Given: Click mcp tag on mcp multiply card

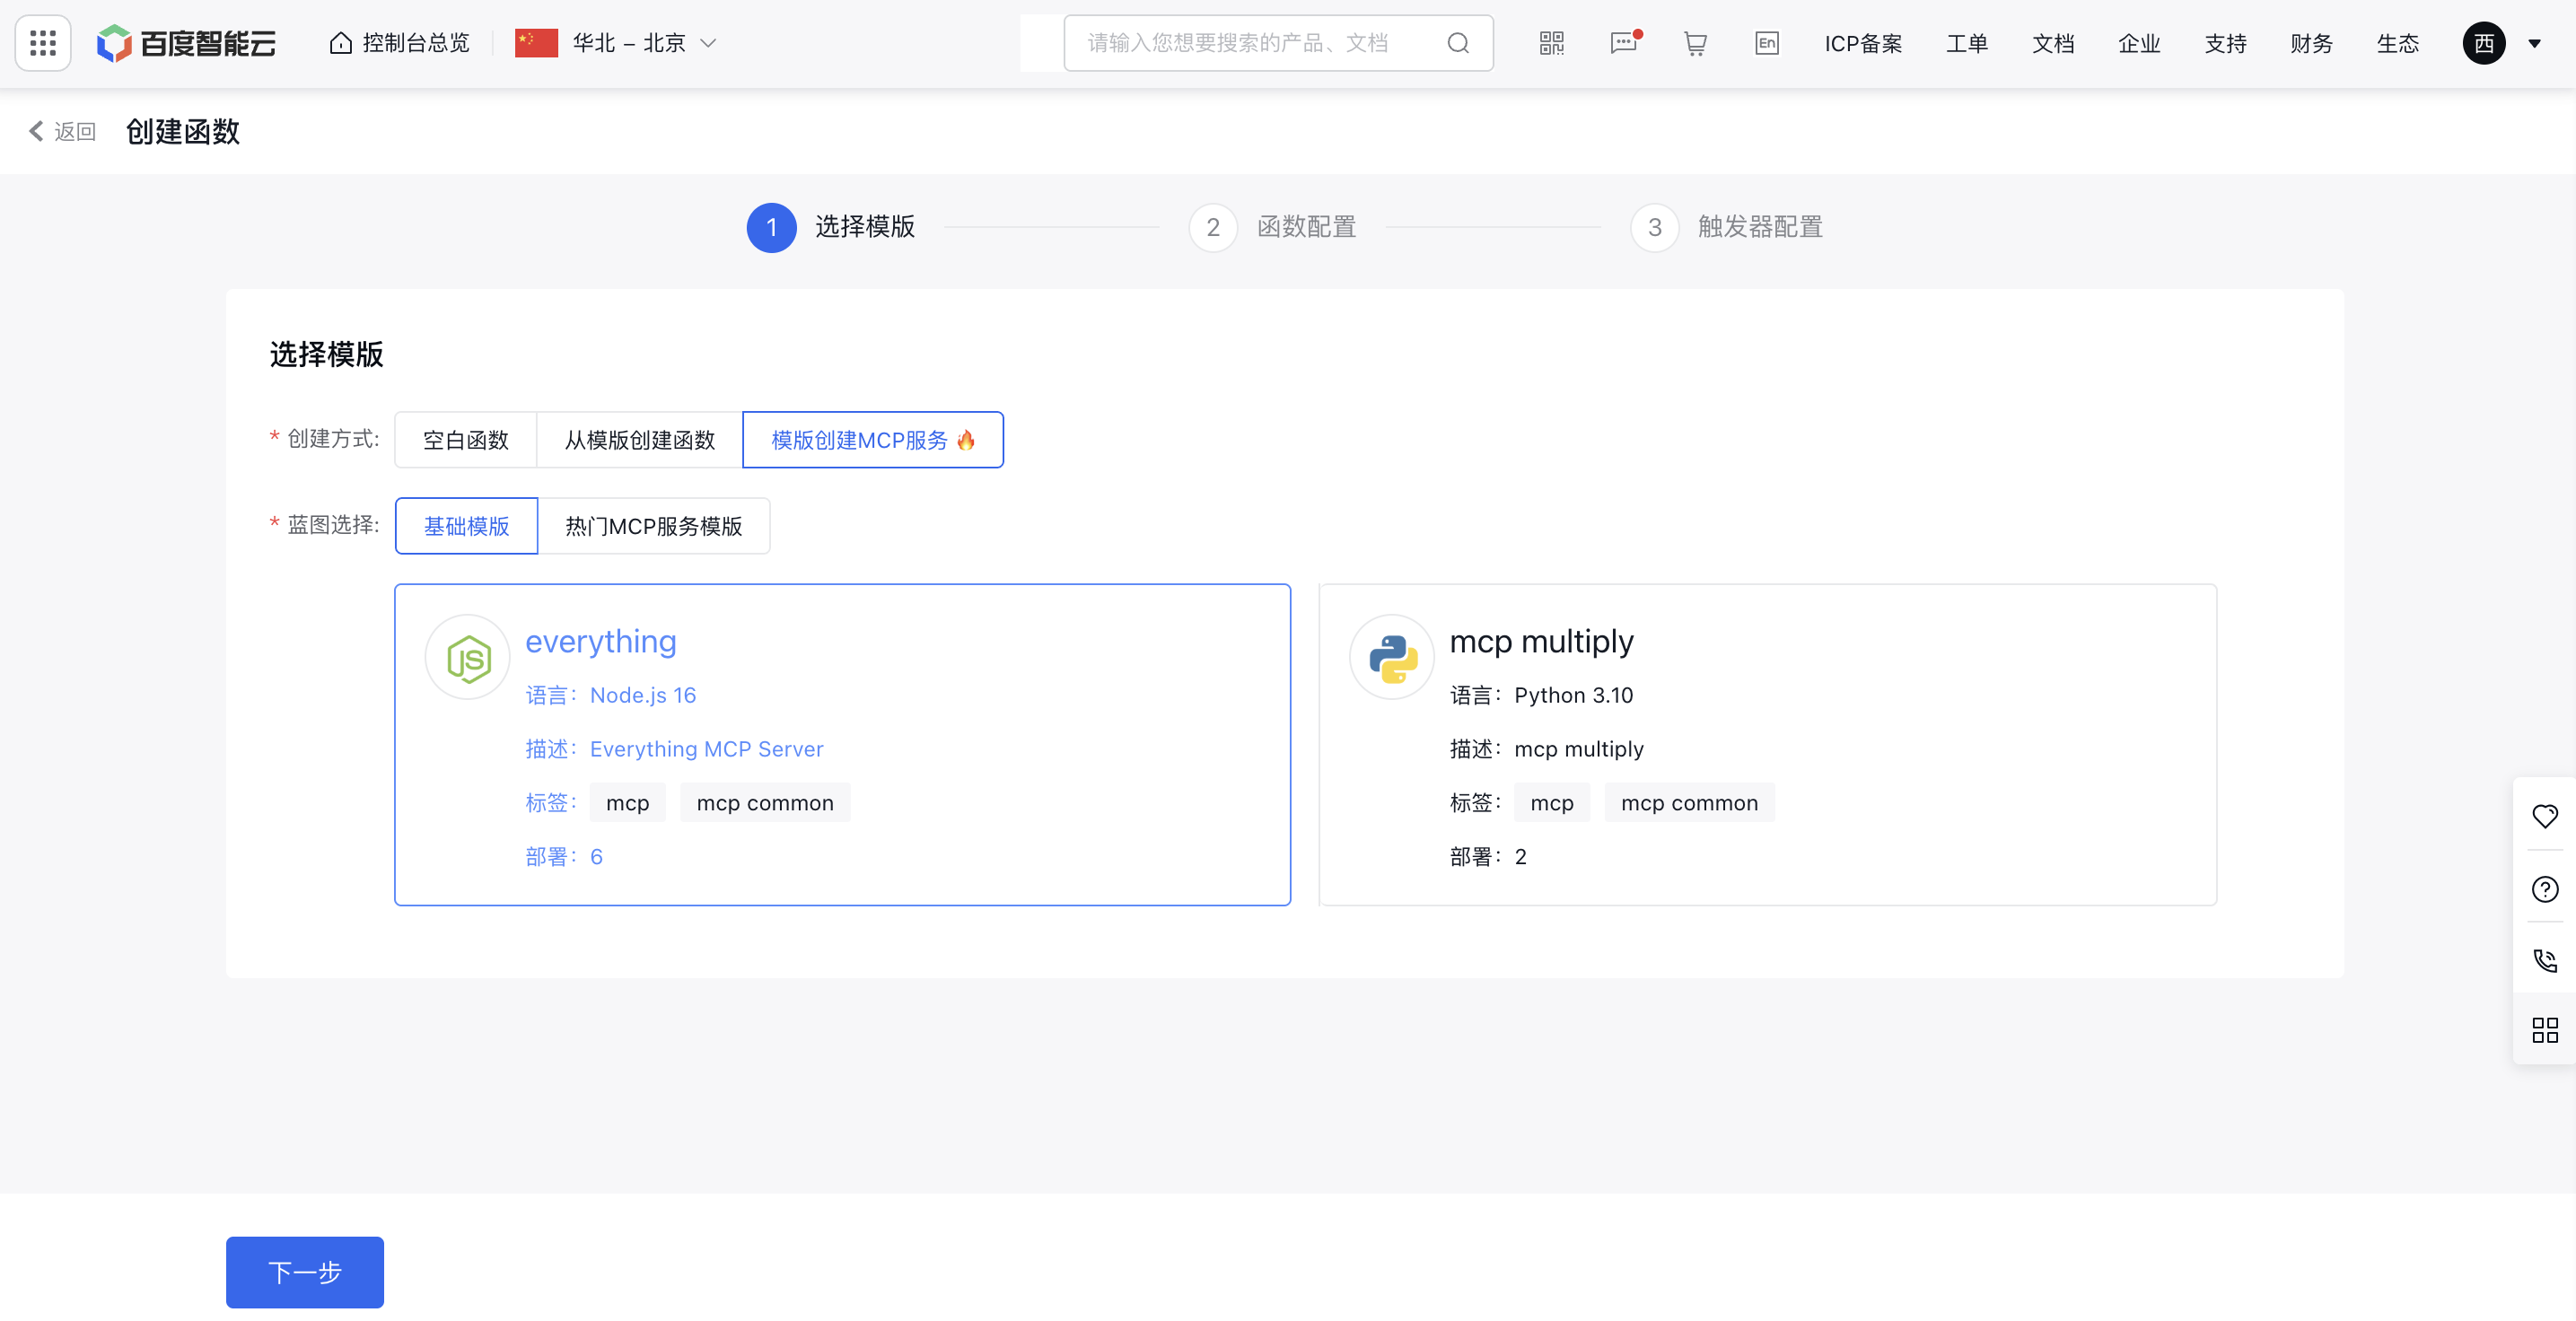Looking at the screenshot, I should pos(1551,803).
